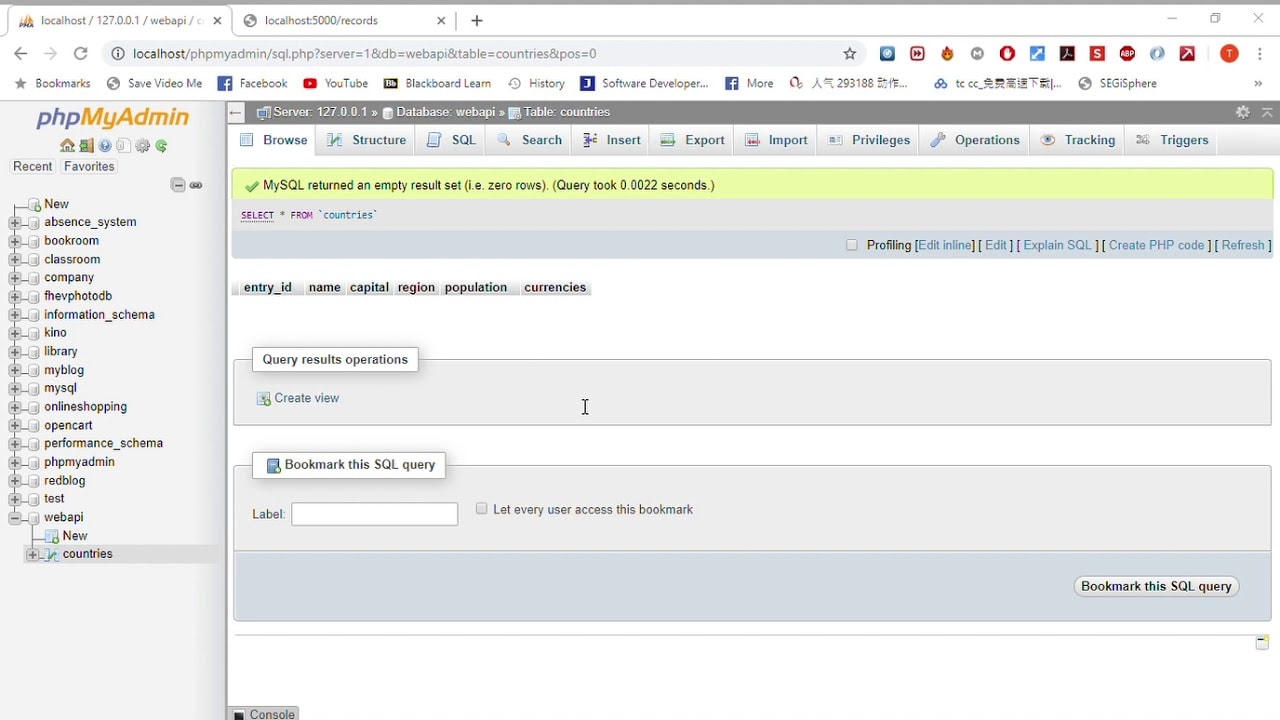Enable the Profiling checkbox
Image resolution: width=1280 pixels, height=720 pixels.
point(852,245)
